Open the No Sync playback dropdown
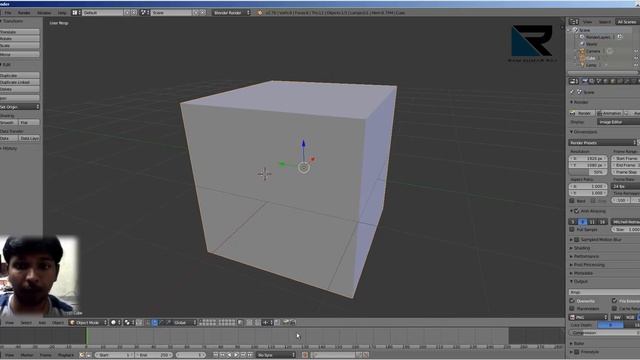The image size is (640, 360). pyautogui.click(x=276, y=355)
